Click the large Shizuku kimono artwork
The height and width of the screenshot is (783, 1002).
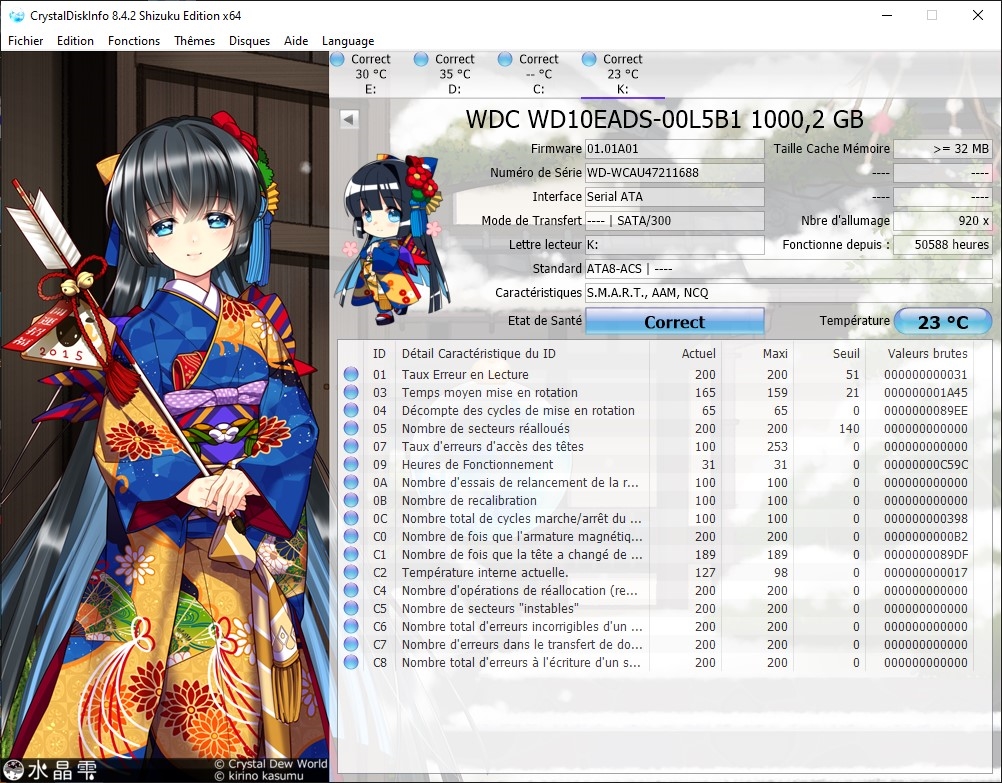tap(165, 417)
